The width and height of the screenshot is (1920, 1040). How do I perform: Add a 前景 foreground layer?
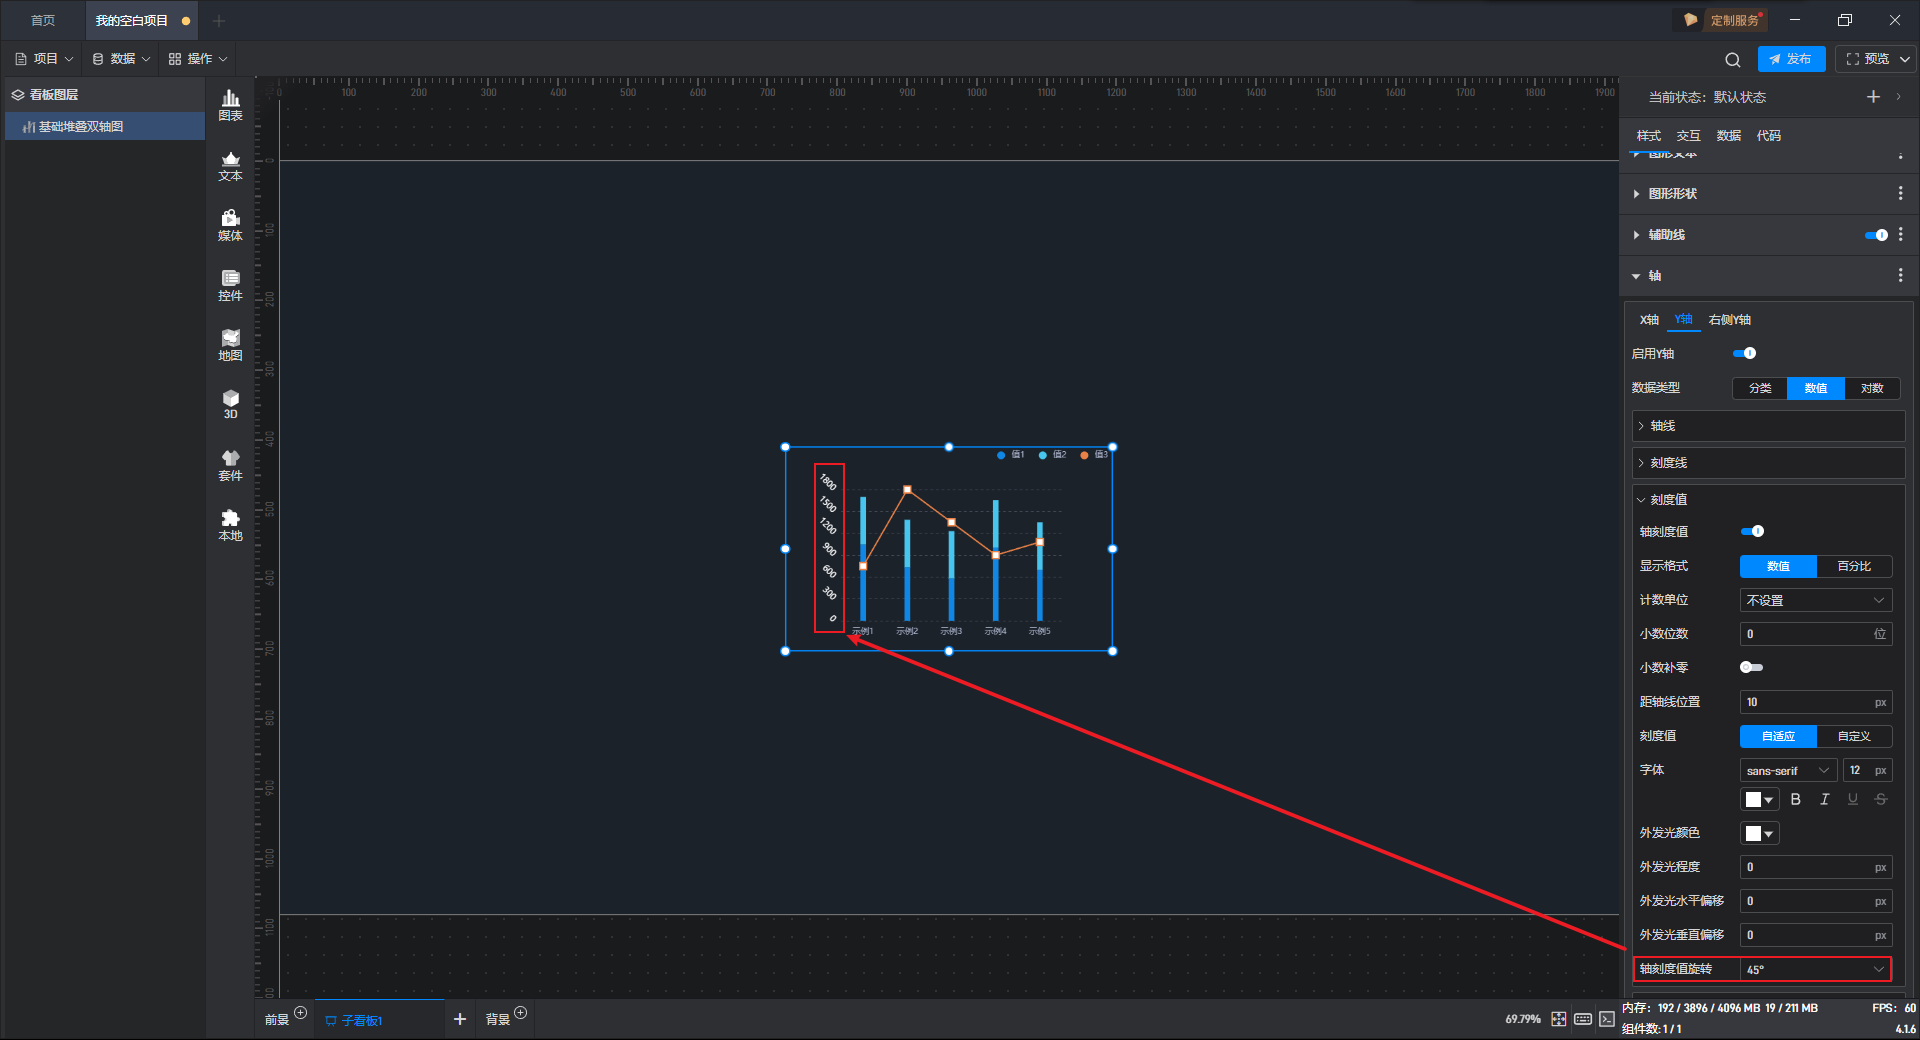coord(300,1013)
